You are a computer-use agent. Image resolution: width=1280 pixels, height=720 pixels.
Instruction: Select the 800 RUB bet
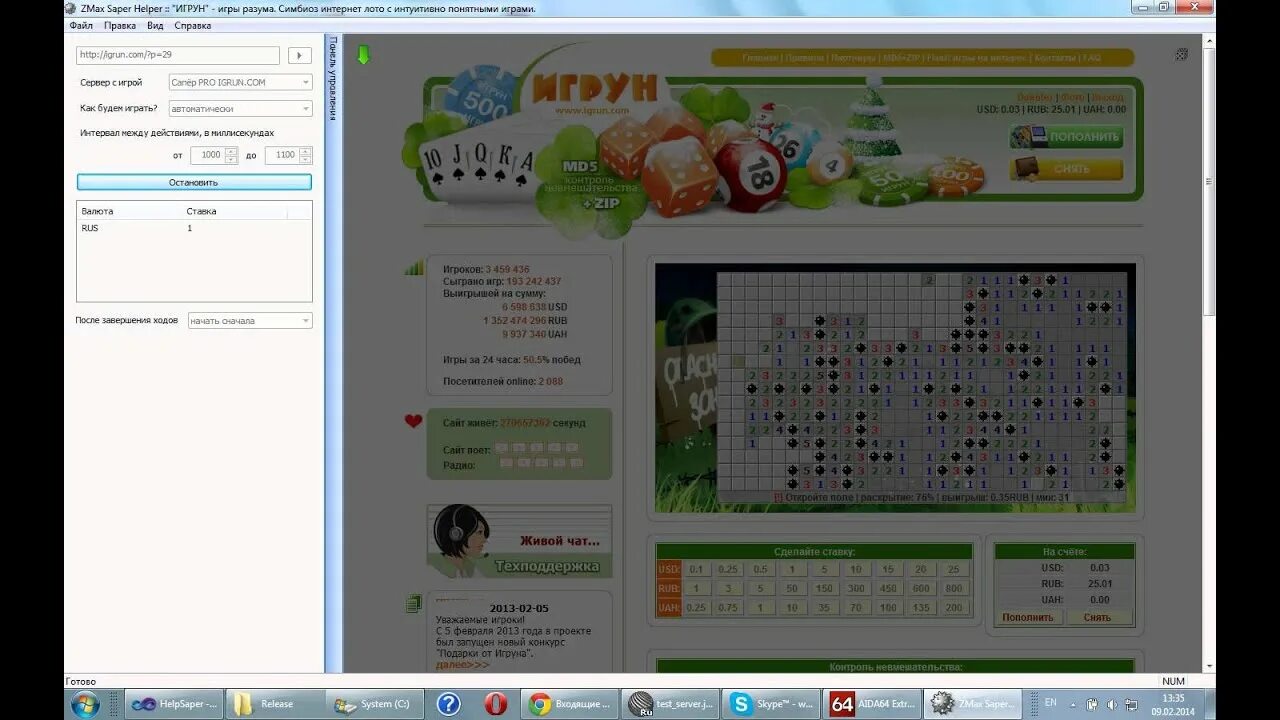pyautogui.click(x=953, y=588)
